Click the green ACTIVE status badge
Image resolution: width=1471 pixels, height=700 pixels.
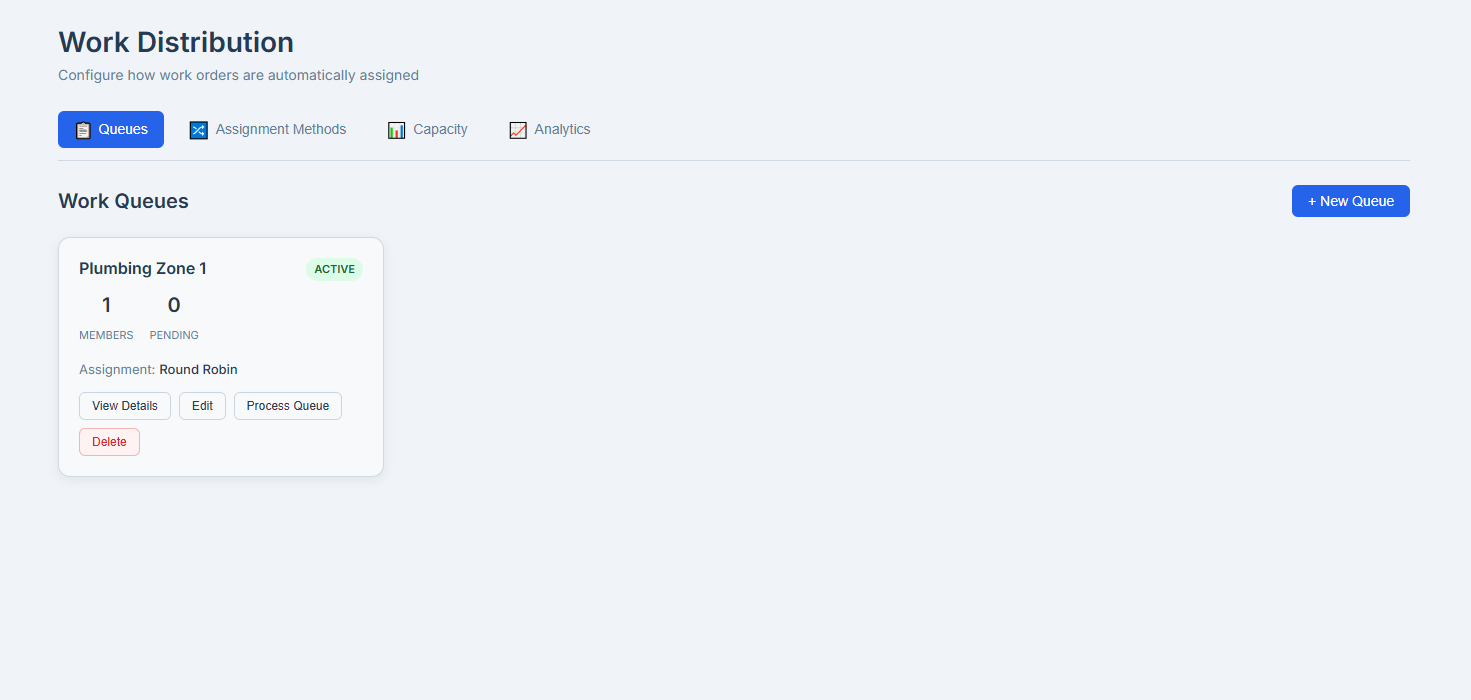334,269
